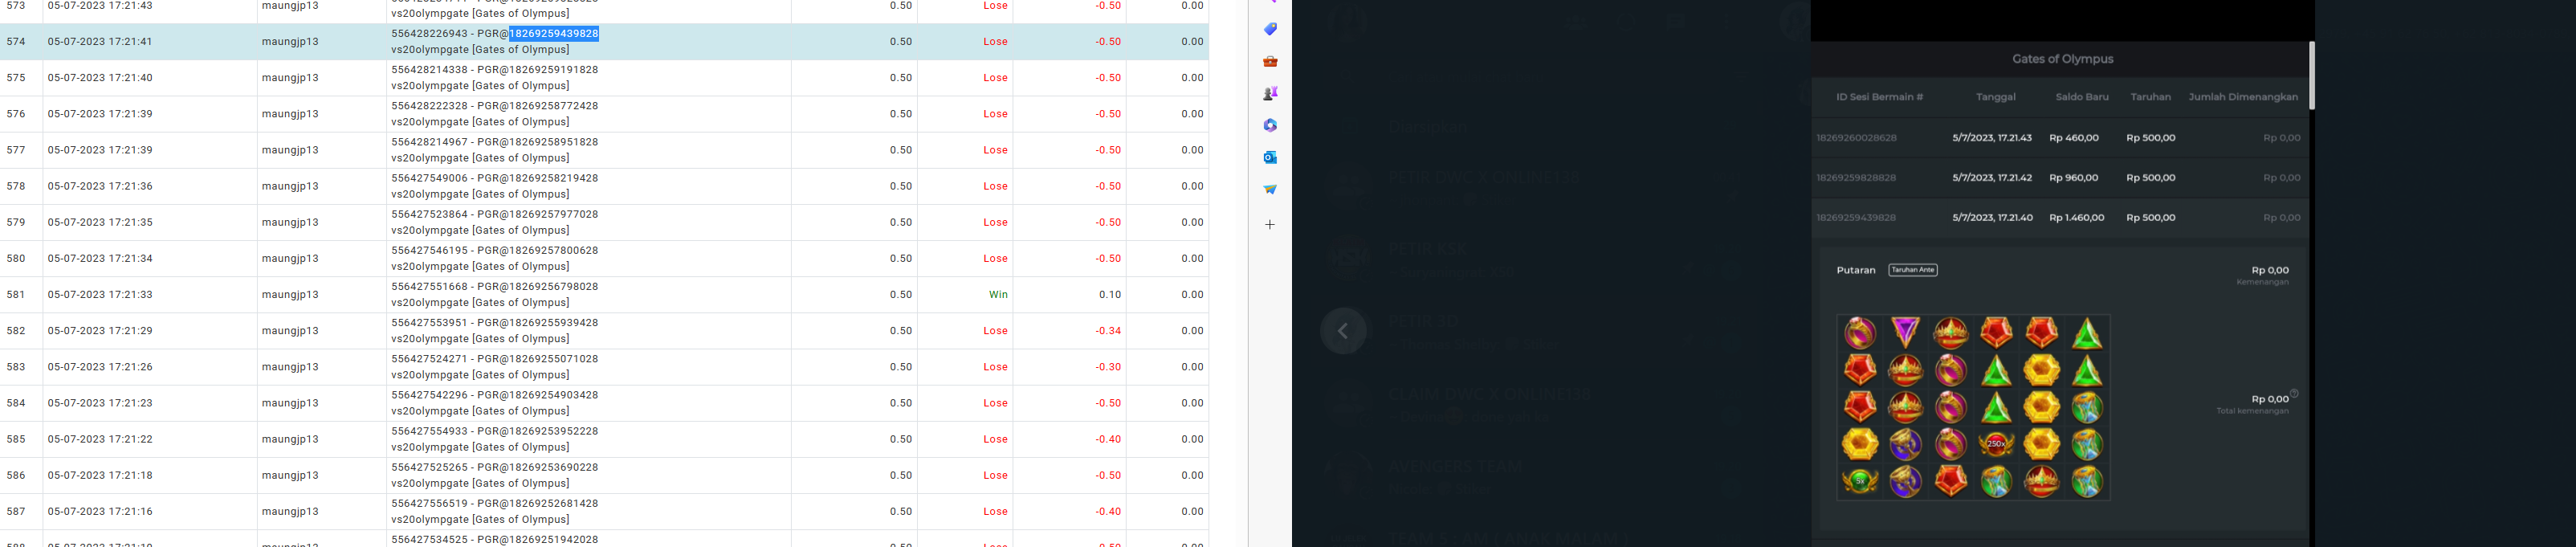2576x547 pixels.
Task: Open the Microsoft 365 sidebar icon
Action: tap(1269, 125)
